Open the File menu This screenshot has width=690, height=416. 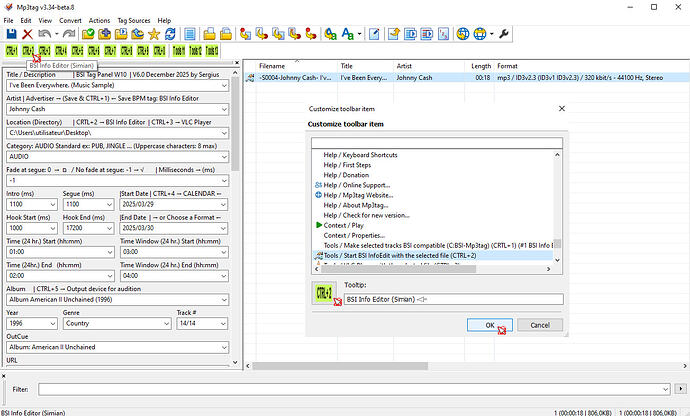click(8, 21)
